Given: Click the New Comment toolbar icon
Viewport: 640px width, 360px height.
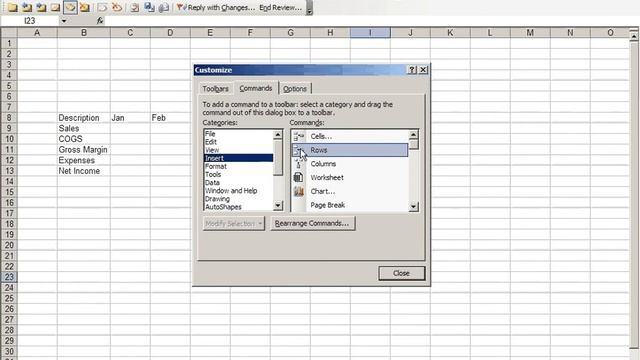Looking at the screenshot, I should tap(12, 7).
